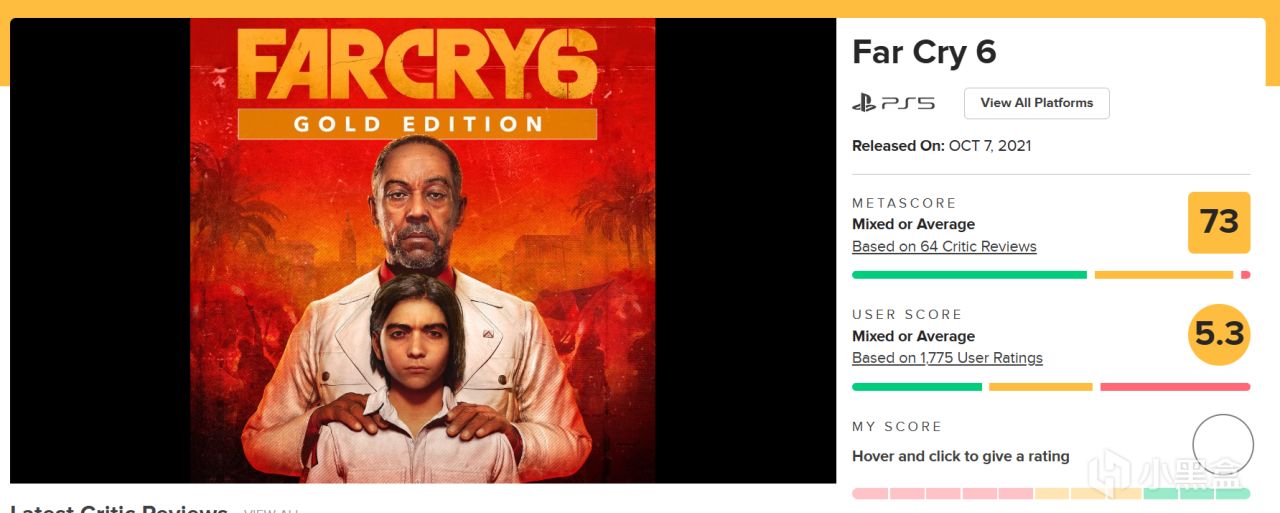Select the green positive user ratings bar

click(x=916, y=387)
